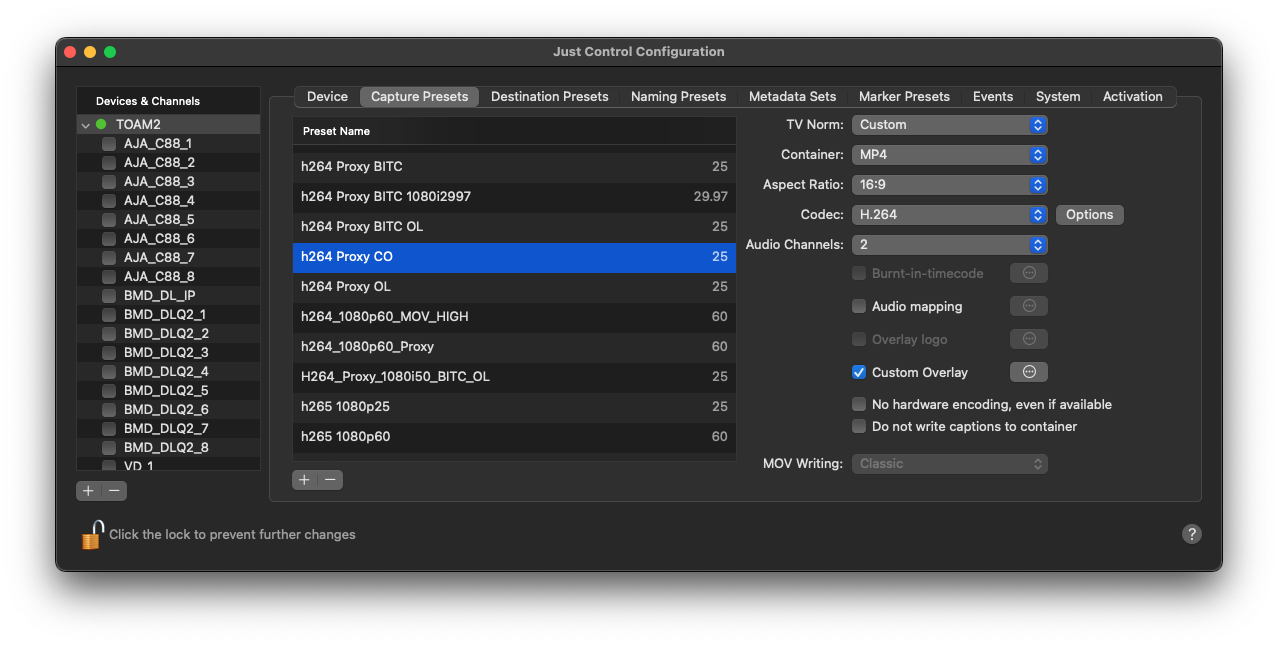Select channel BMD_DLQ2_1 in list
Screen dimensions: 1278x645
pos(168,315)
